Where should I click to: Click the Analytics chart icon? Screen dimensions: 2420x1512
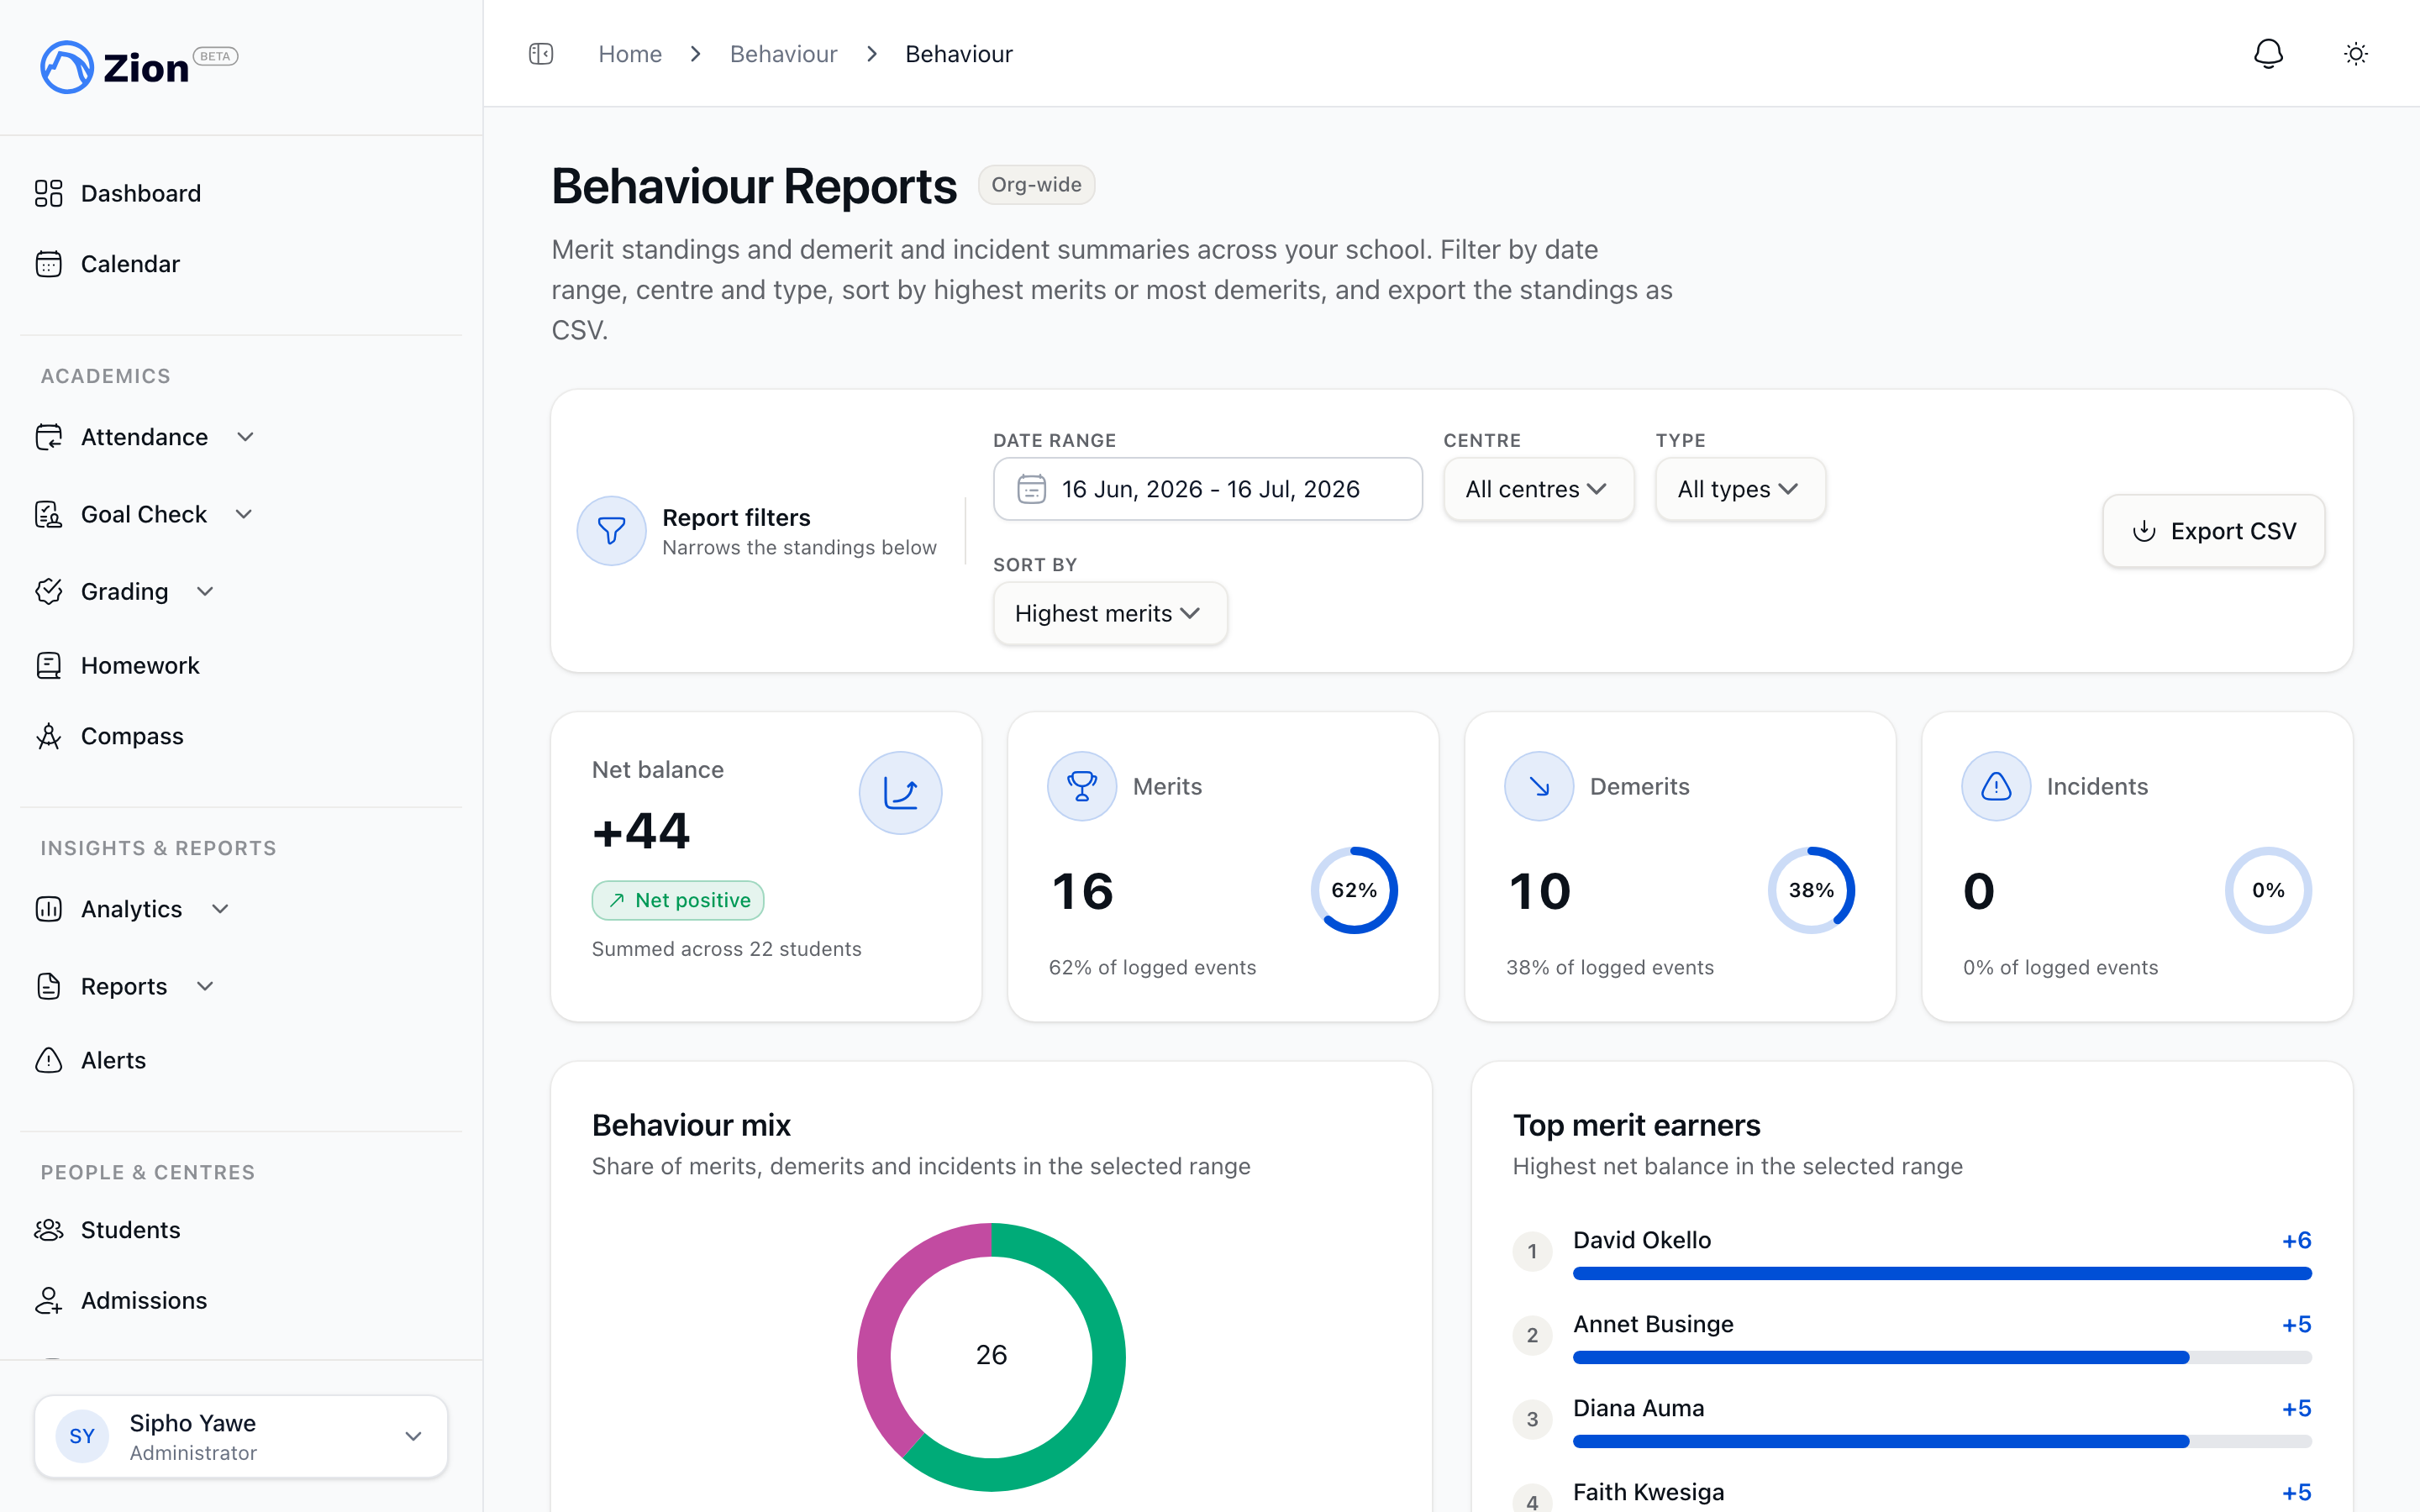[x=49, y=909]
